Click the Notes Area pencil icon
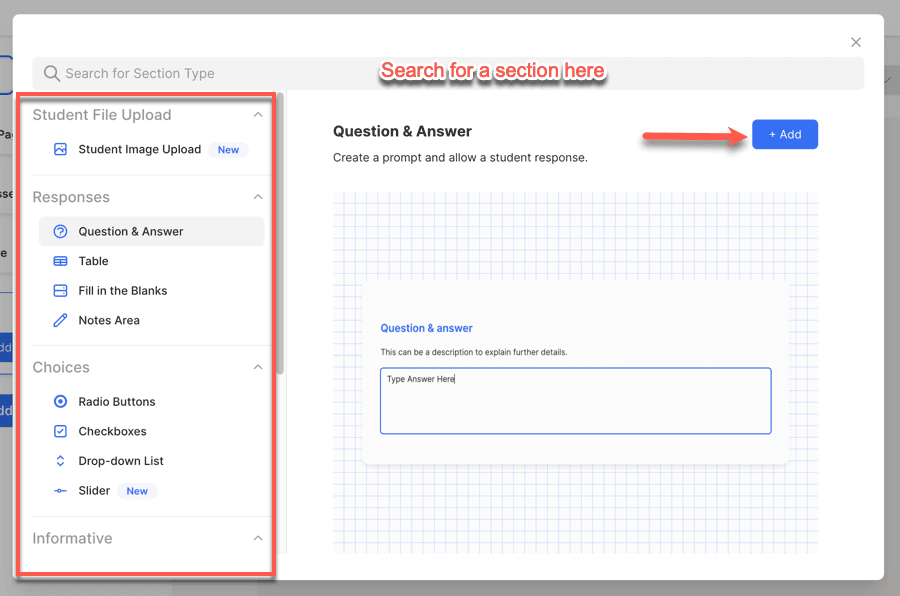 click(x=60, y=321)
